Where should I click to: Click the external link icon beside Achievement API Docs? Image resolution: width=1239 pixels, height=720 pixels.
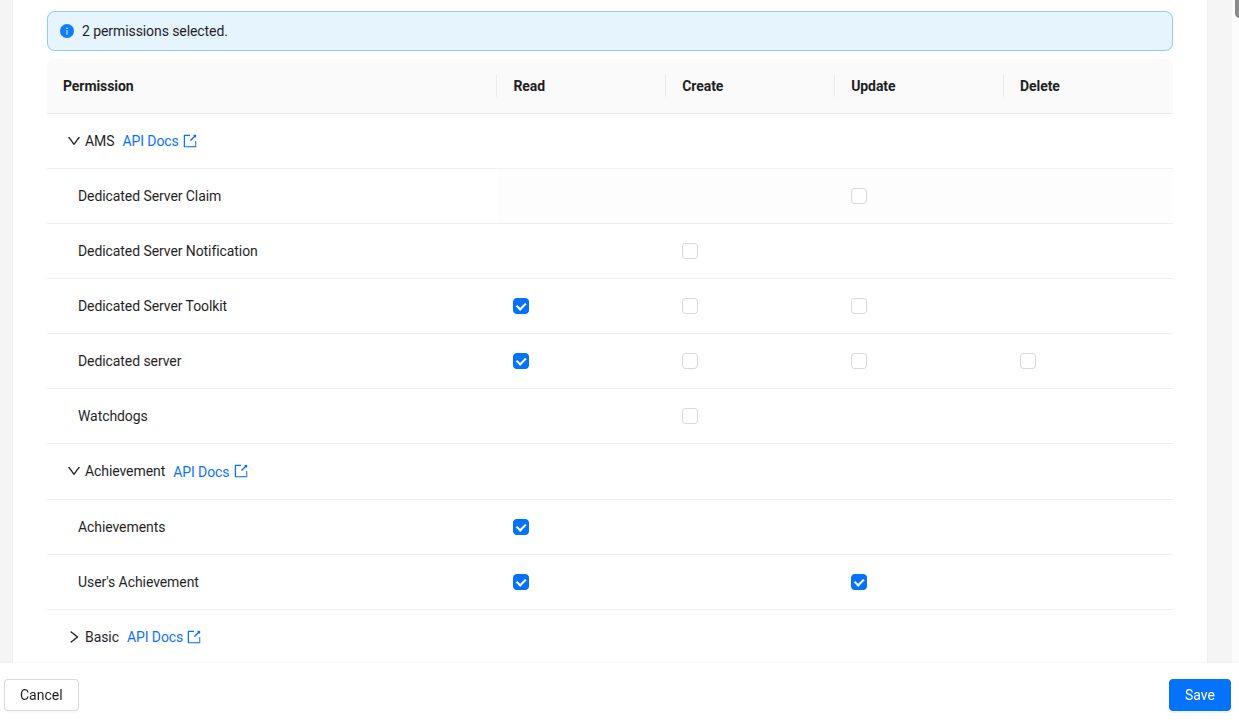pyautogui.click(x=241, y=470)
